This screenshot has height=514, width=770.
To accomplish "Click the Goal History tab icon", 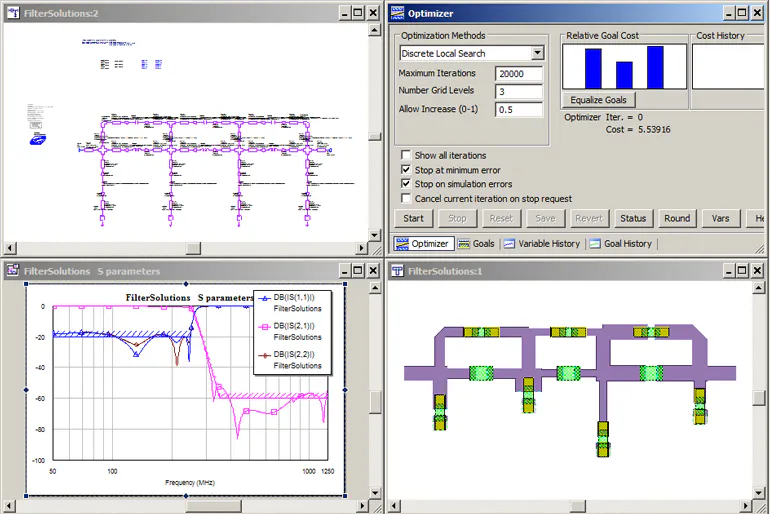I will point(595,243).
